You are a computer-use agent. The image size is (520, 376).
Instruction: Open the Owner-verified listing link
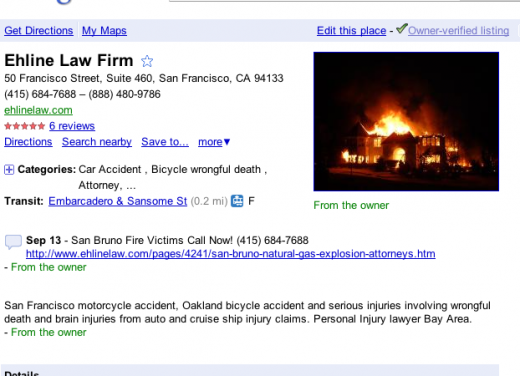[458, 31]
